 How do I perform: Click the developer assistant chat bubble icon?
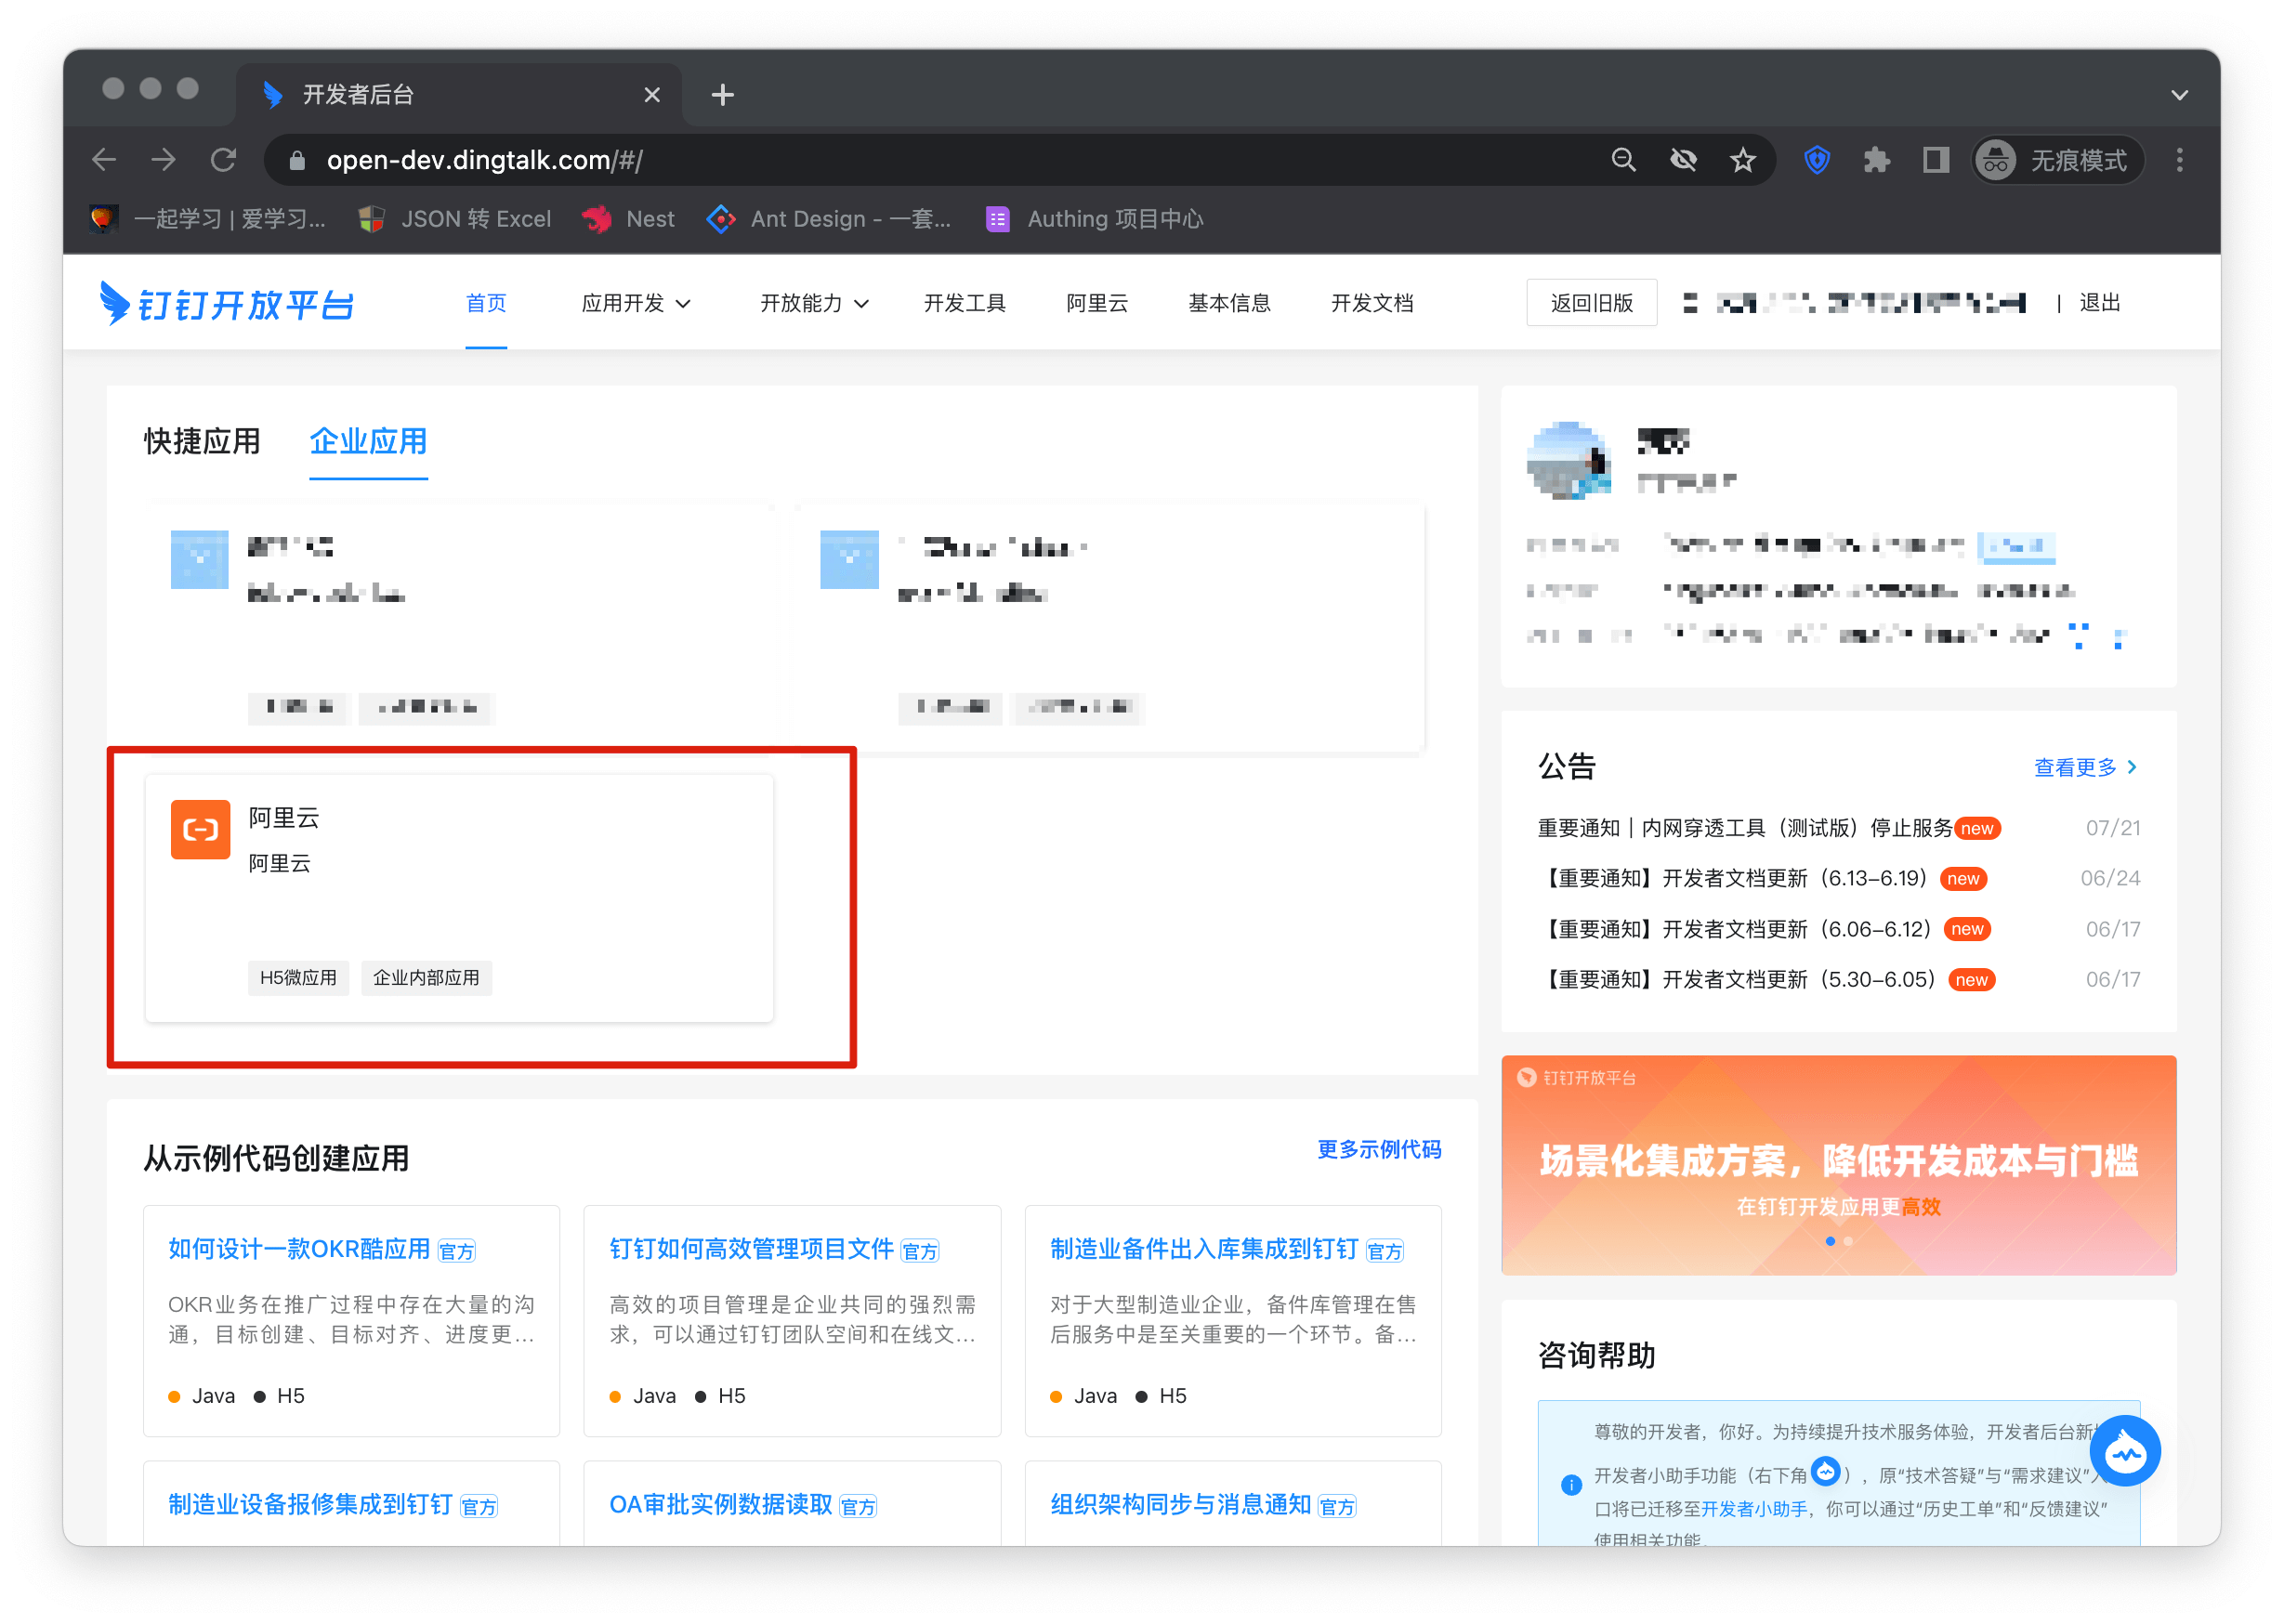pos(2124,1451)
